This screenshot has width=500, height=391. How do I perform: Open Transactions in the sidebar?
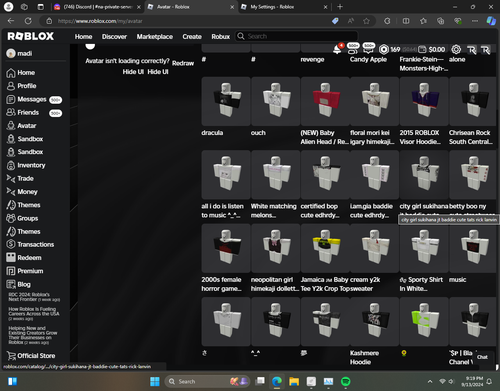point(30,244)
